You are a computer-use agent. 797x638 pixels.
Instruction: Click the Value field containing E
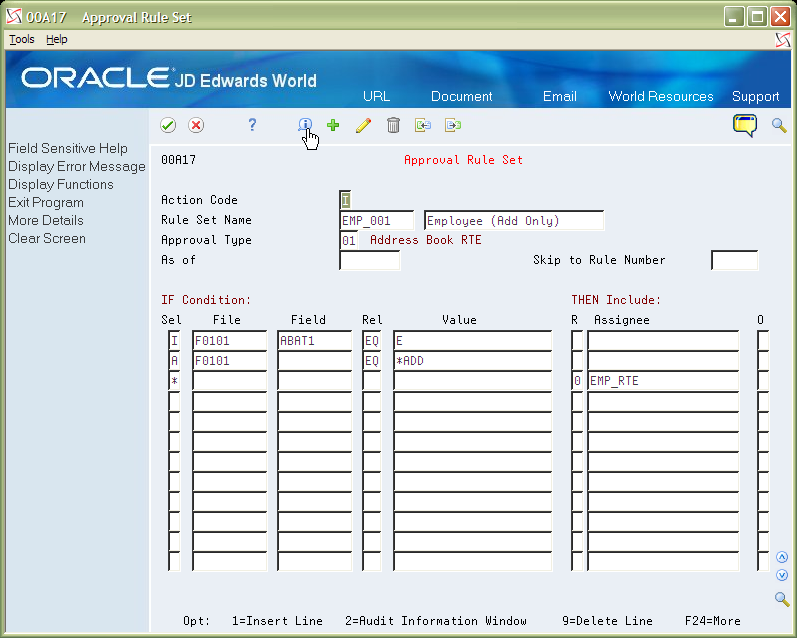(x=473, y=341)
